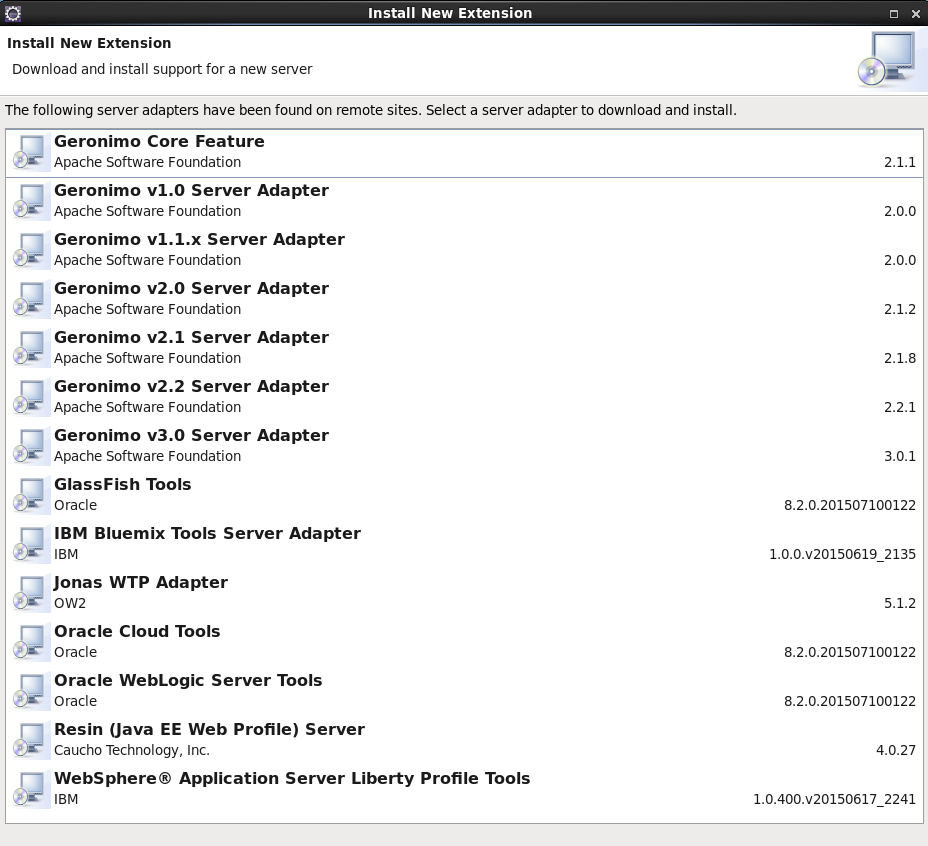Click the Geronimo v1.0 Server Adapter icon
The width and height of the screenshot is (928, 846).
coord(30,202)
